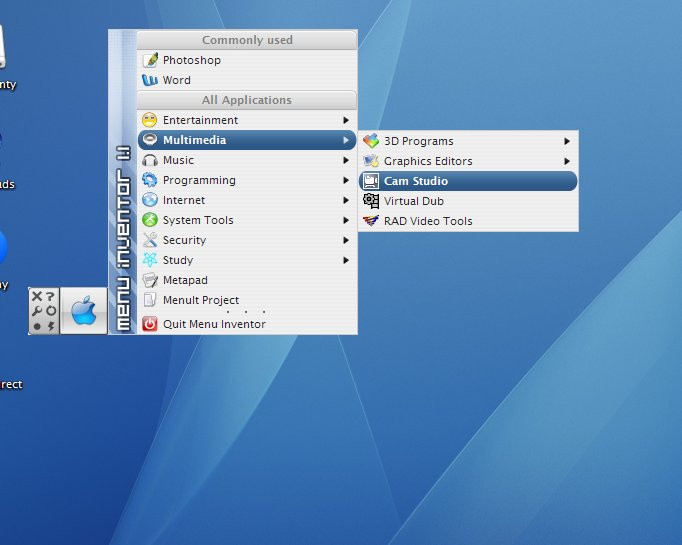This screenshot has width=682, height=545.
Task: Expand the 3D Programs submenu arrow
Action: (x=567, y=141)
